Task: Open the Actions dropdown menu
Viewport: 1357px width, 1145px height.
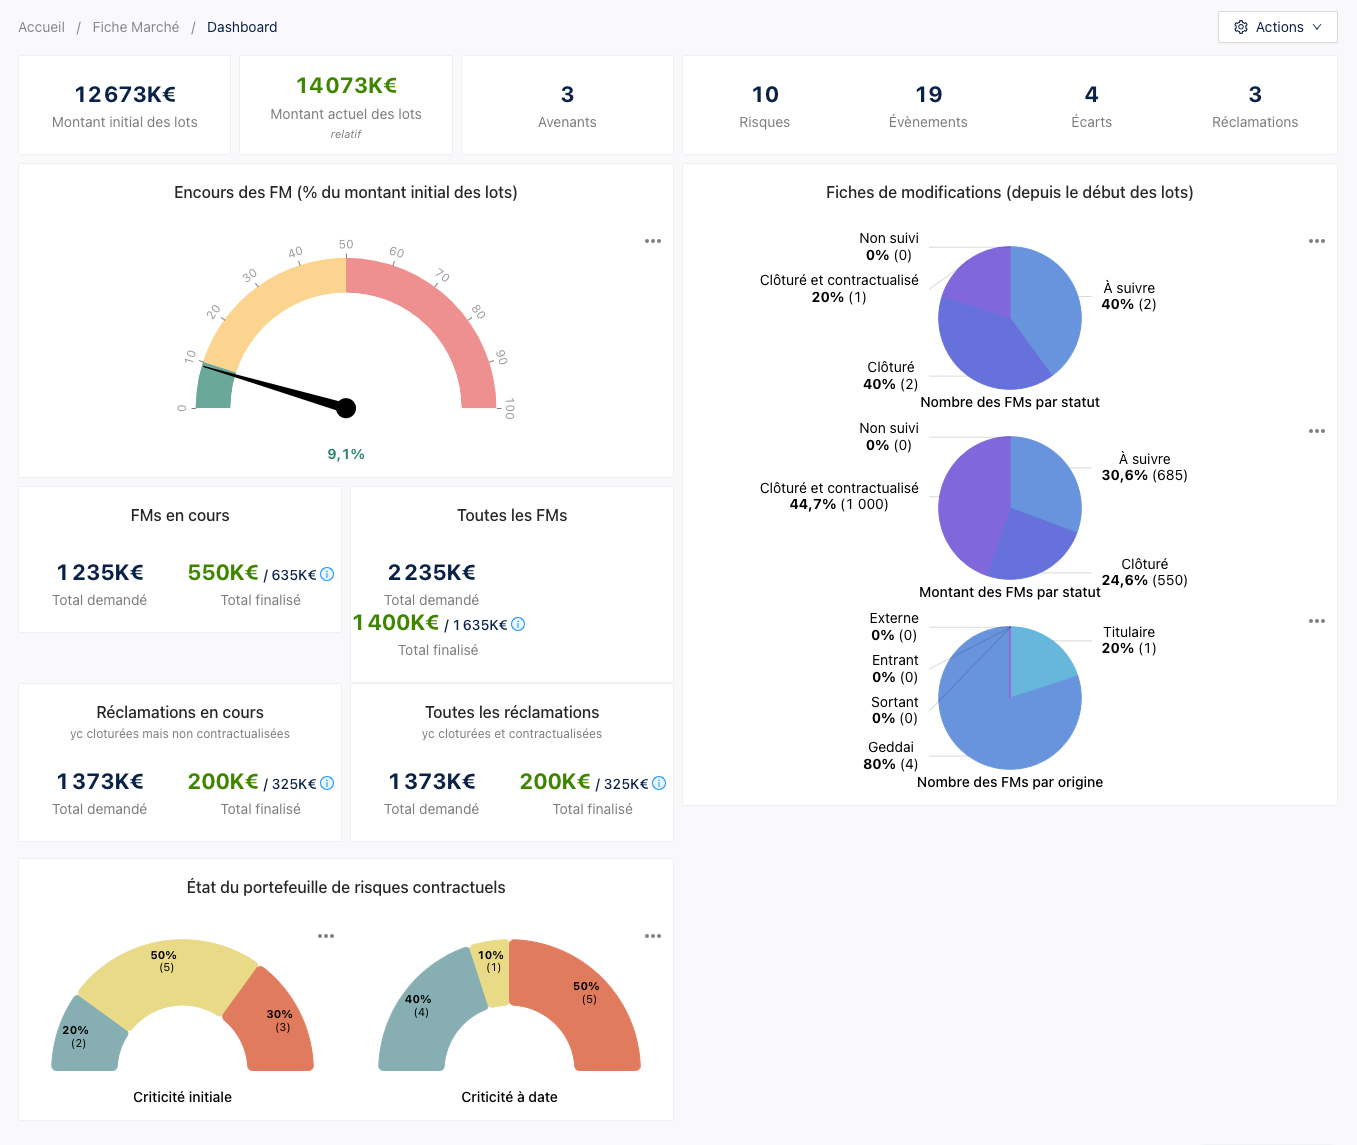Action: coord(1277,27)
